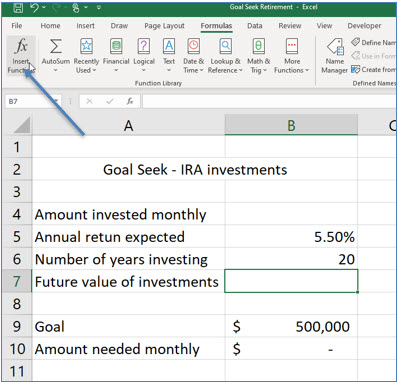Switch to the Home tab
The height and width of the screenshot is (382, 398).
click(x=50, y=26)
